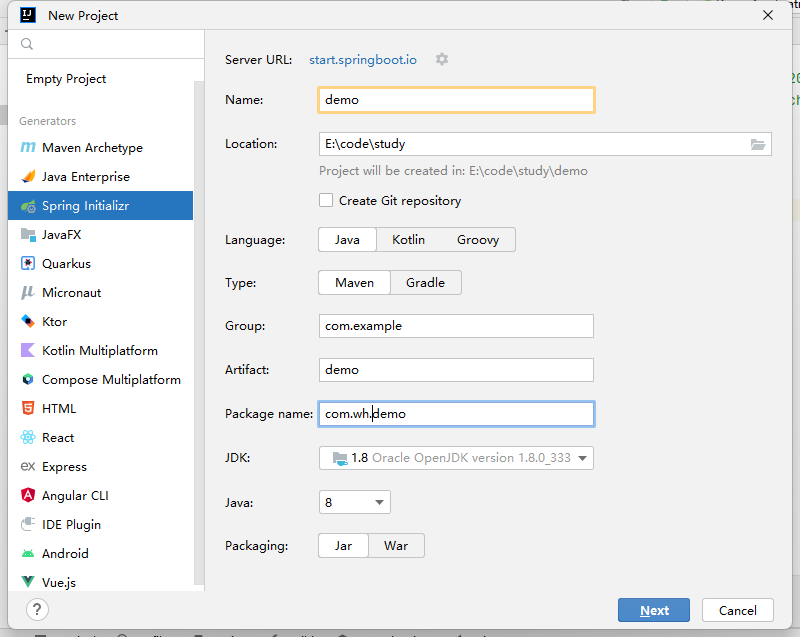
Task: Select the Quarkus generator label
Action: point(66,264)
